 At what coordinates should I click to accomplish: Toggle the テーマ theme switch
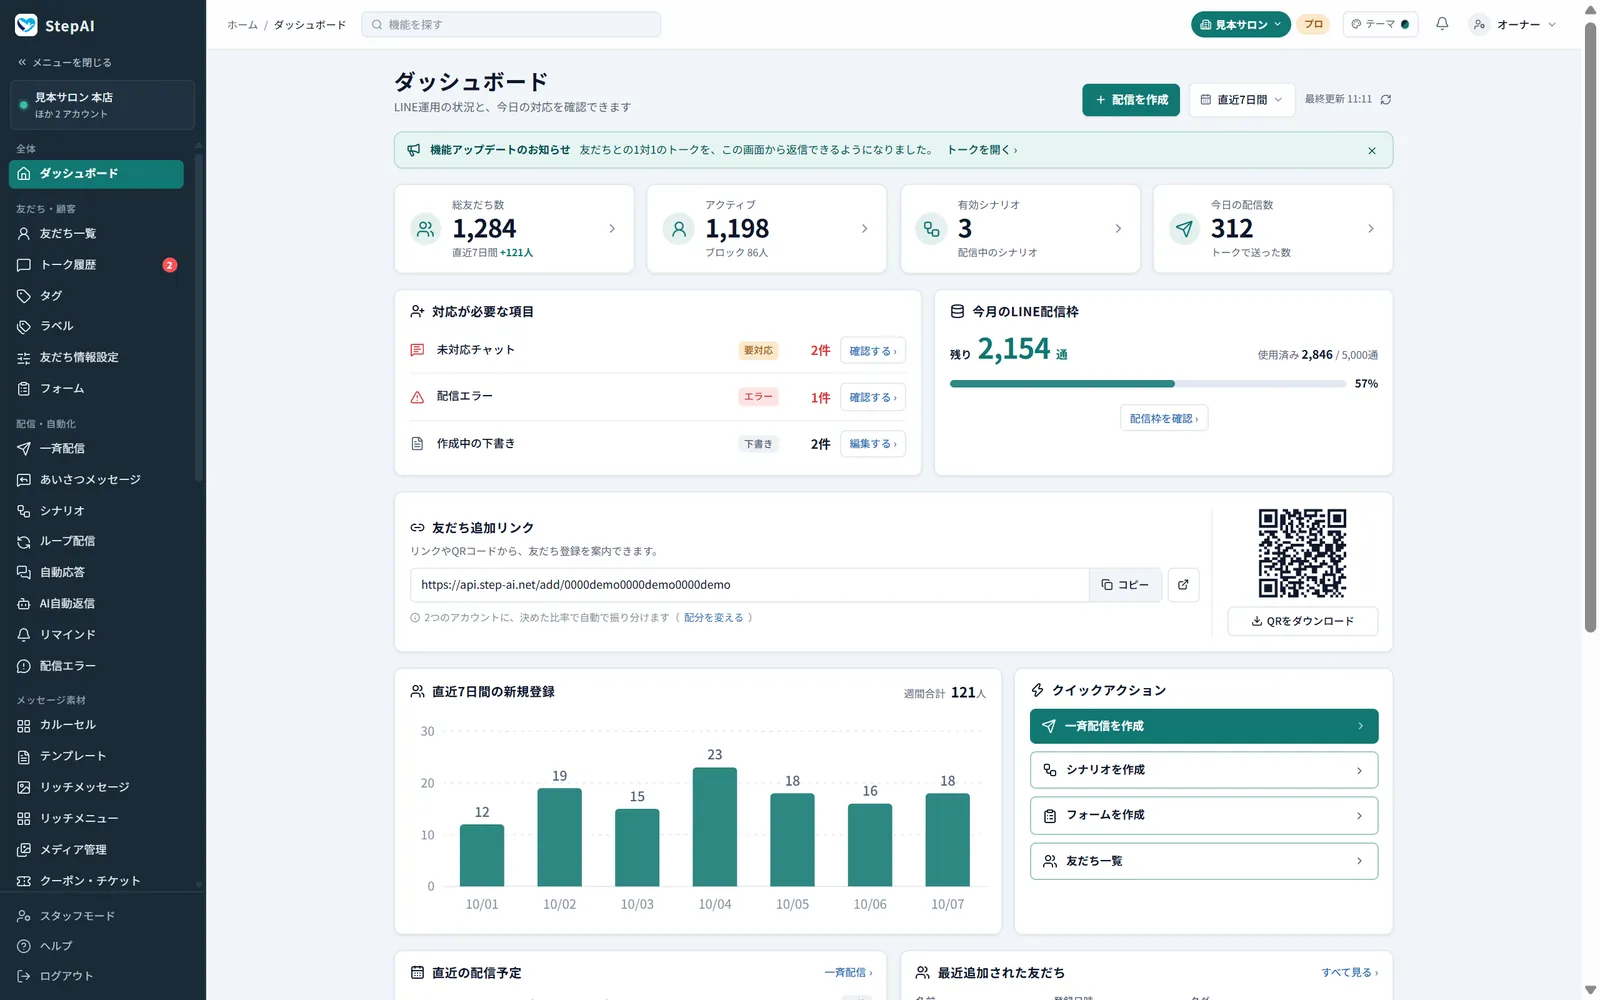tap(1380, 24)
